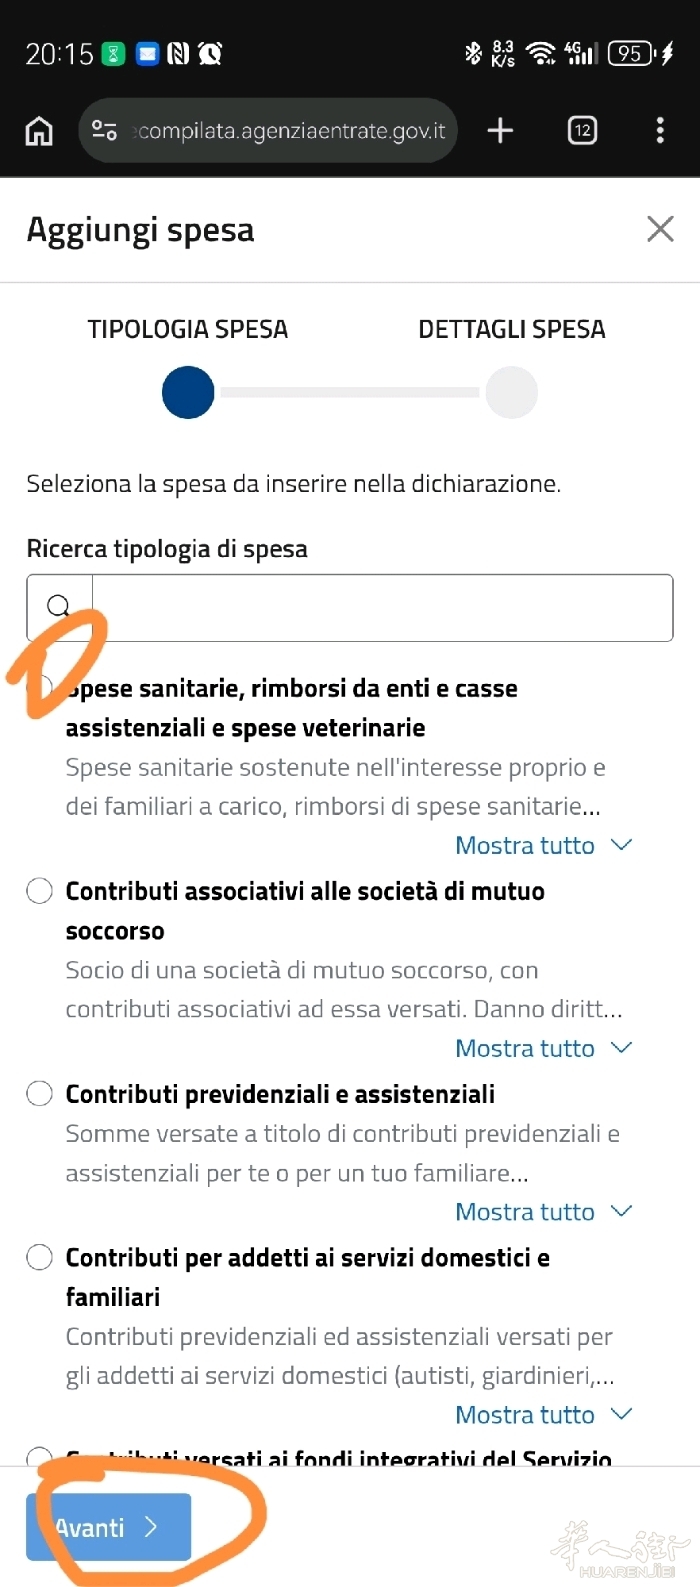Tap the browser home icon
This screenshot has height=1587, width=700.
[x=39, y=131]
